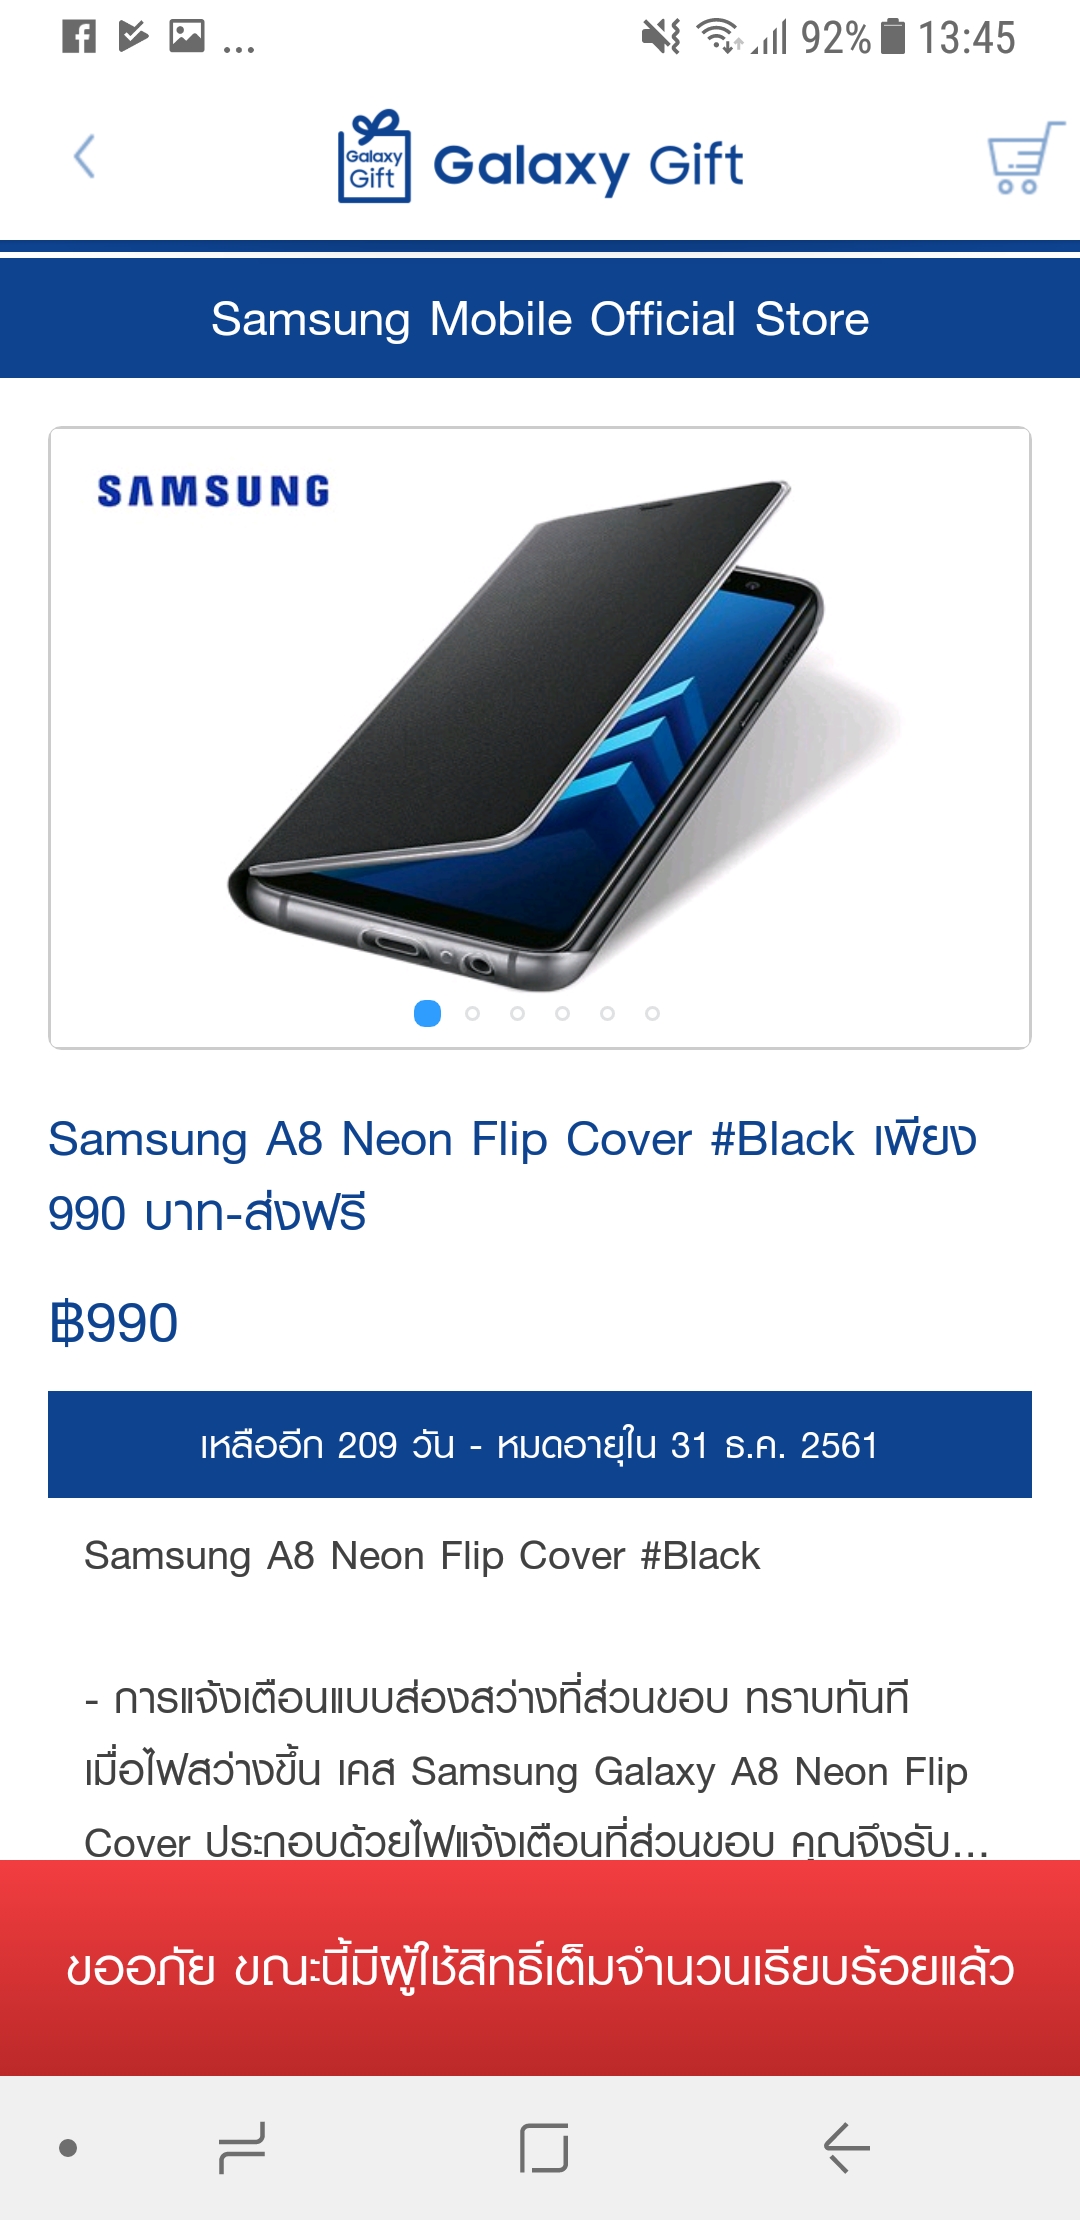Select the last image carousel dot
The width and height of the screenshot is (1080, 2220).
pyautogui.click(x=652, y=1013)
